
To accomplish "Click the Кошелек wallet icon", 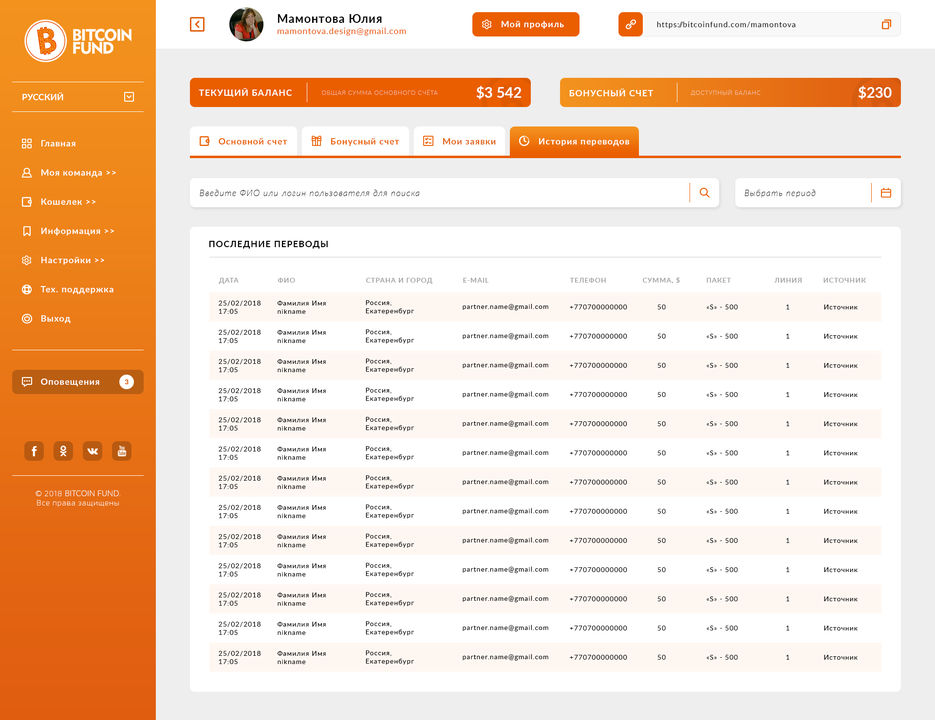I will click(x=27, y=202).
